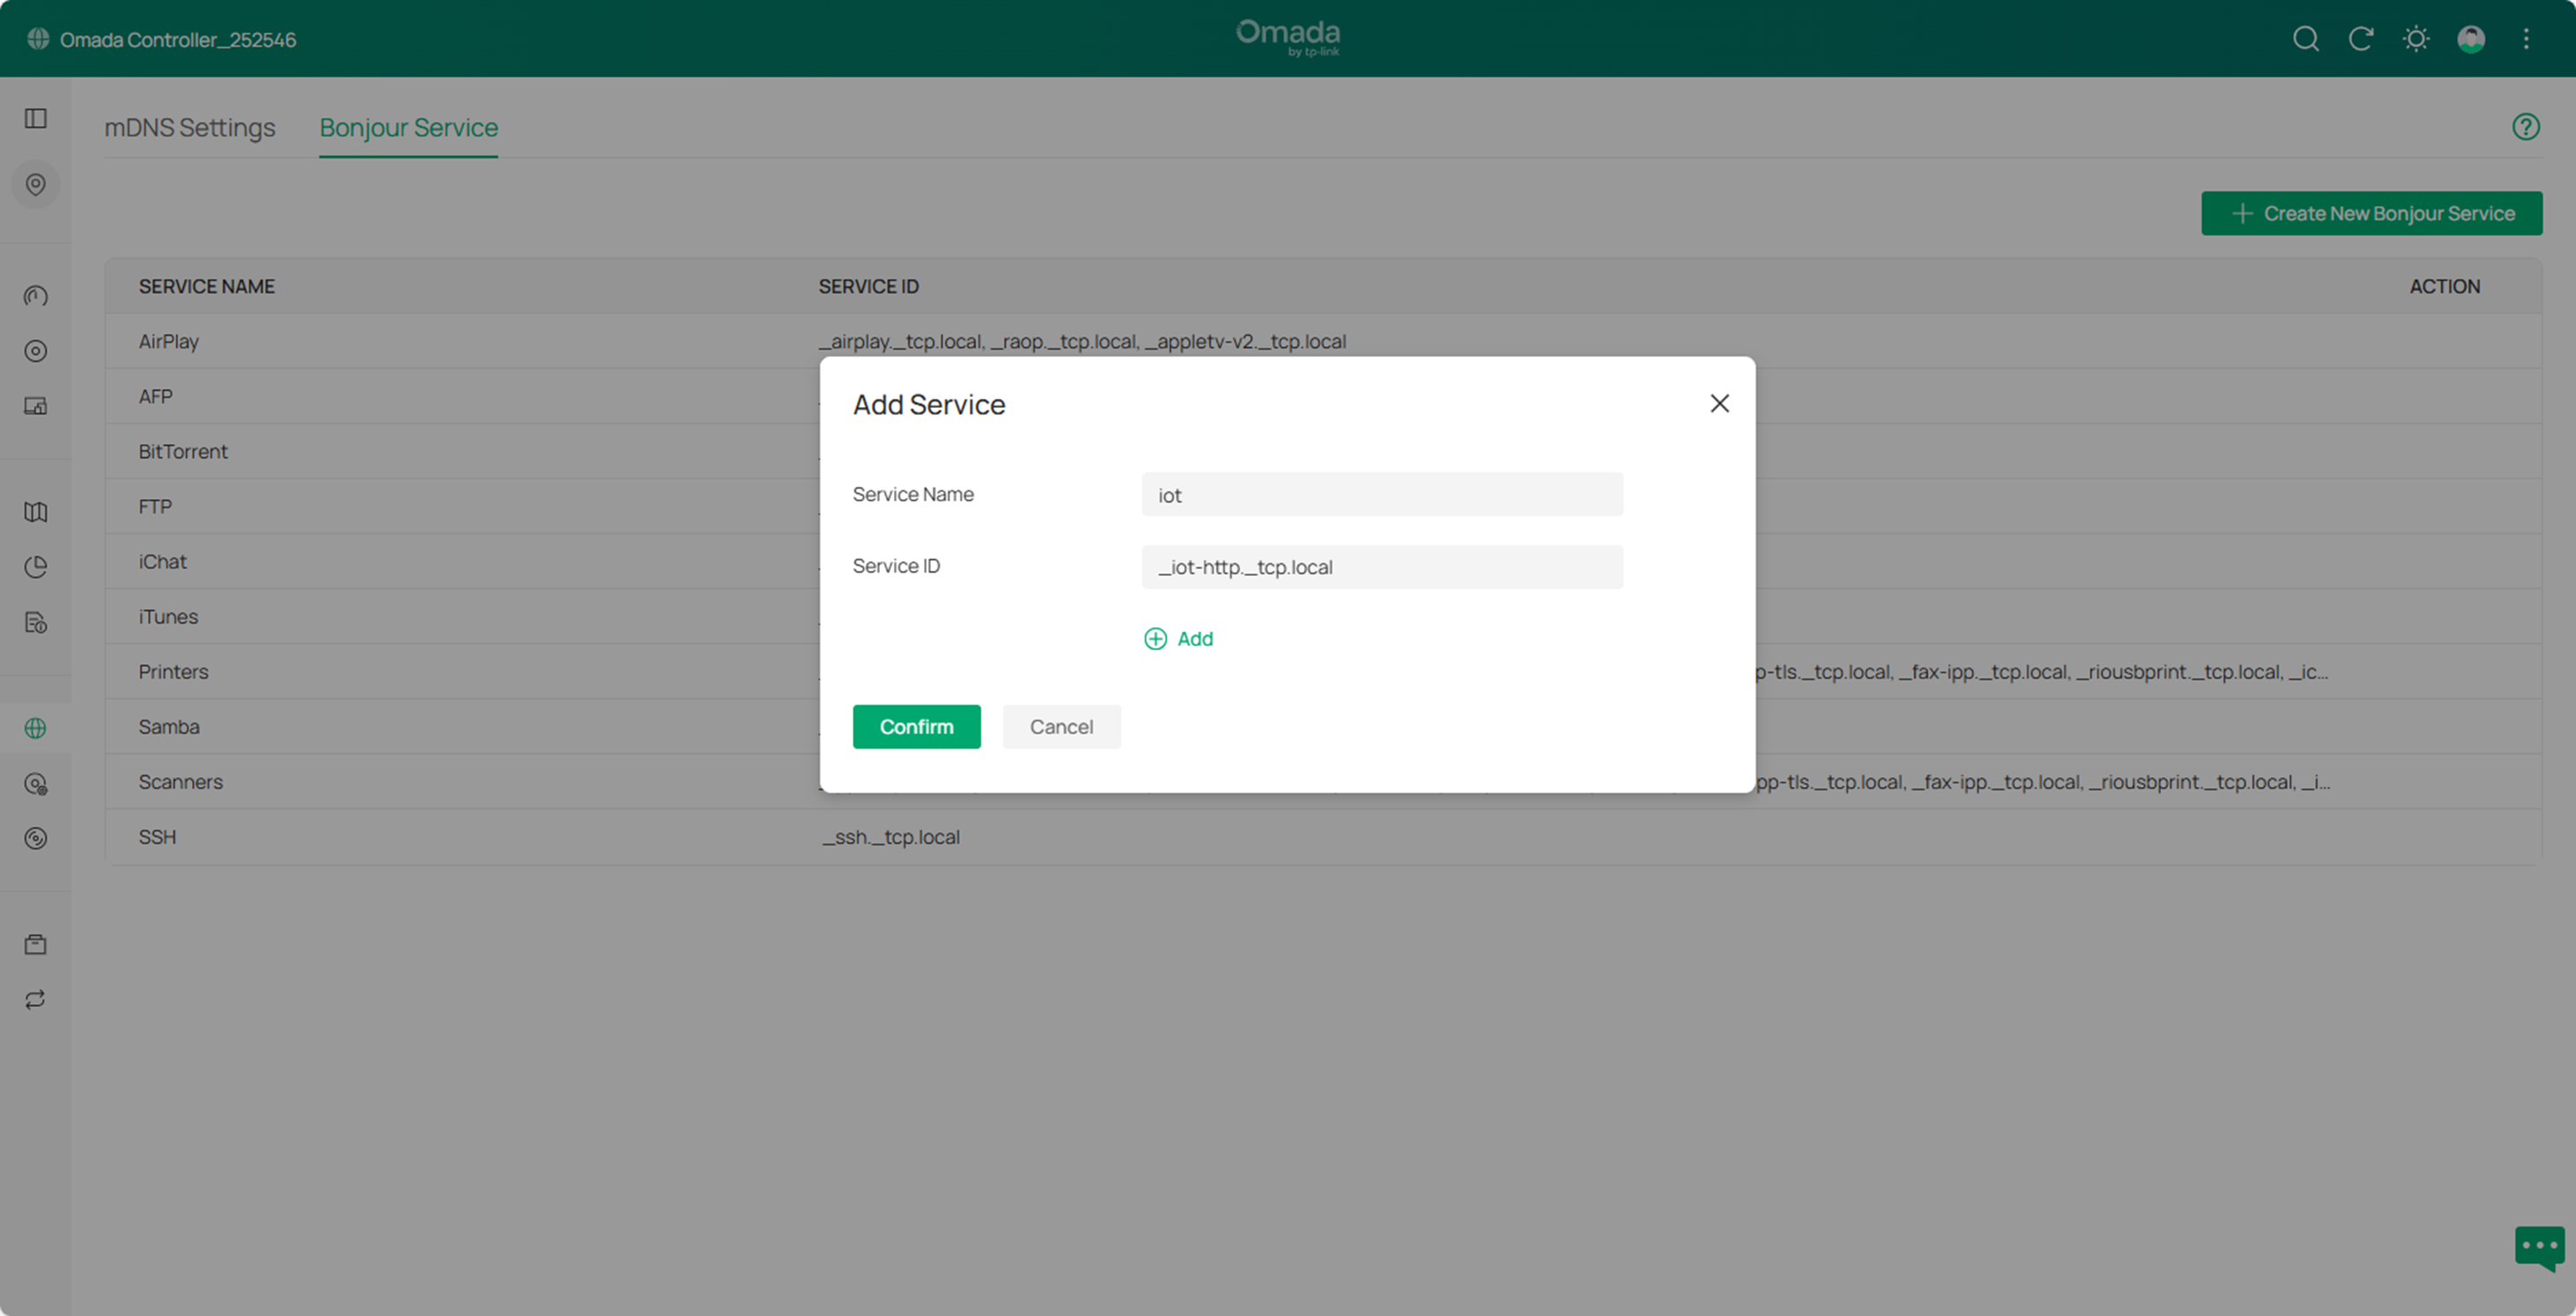Confirm adding the iot service

pos(916,727)
